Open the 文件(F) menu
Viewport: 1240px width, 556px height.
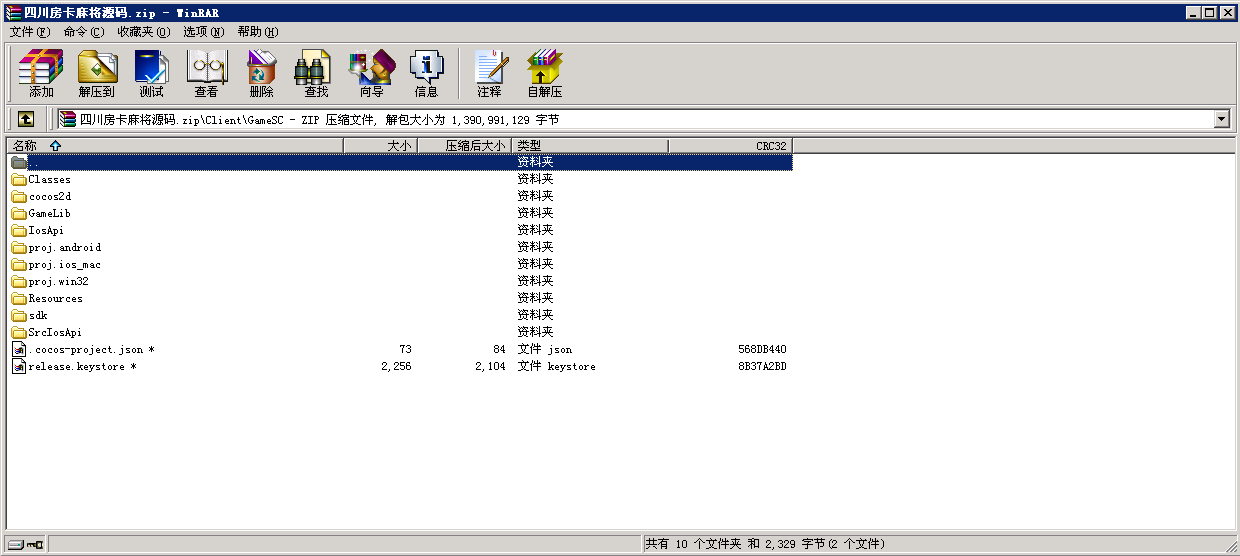tap(29, 32)
